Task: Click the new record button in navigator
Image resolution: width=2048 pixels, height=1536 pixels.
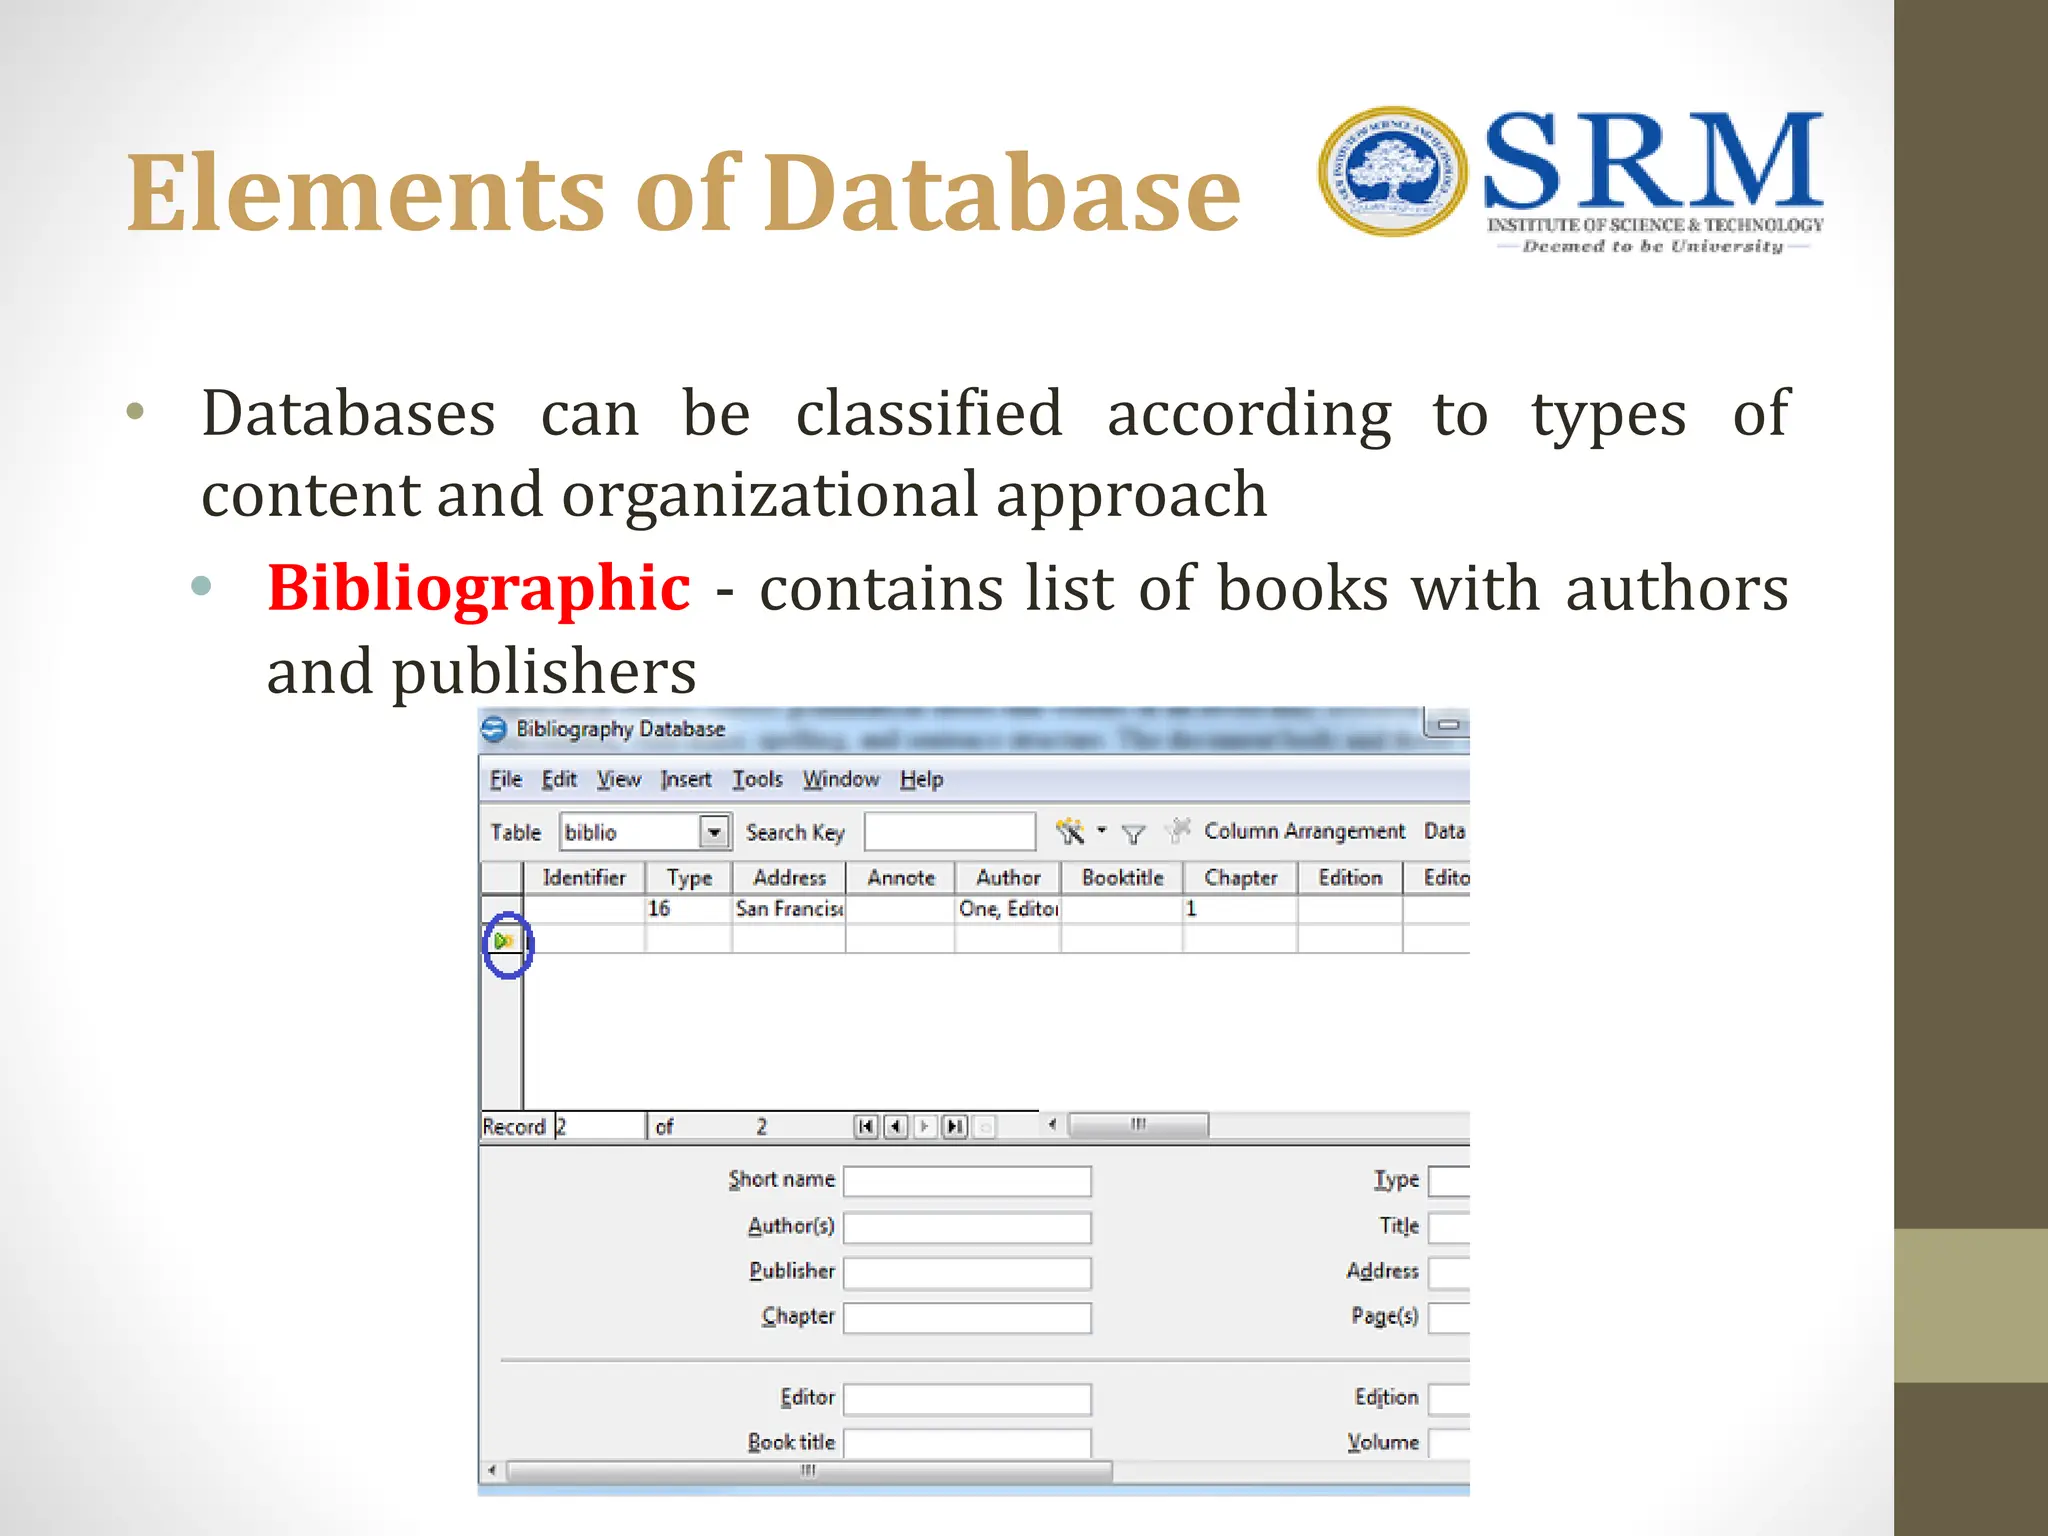Action: click(985, 1127)
